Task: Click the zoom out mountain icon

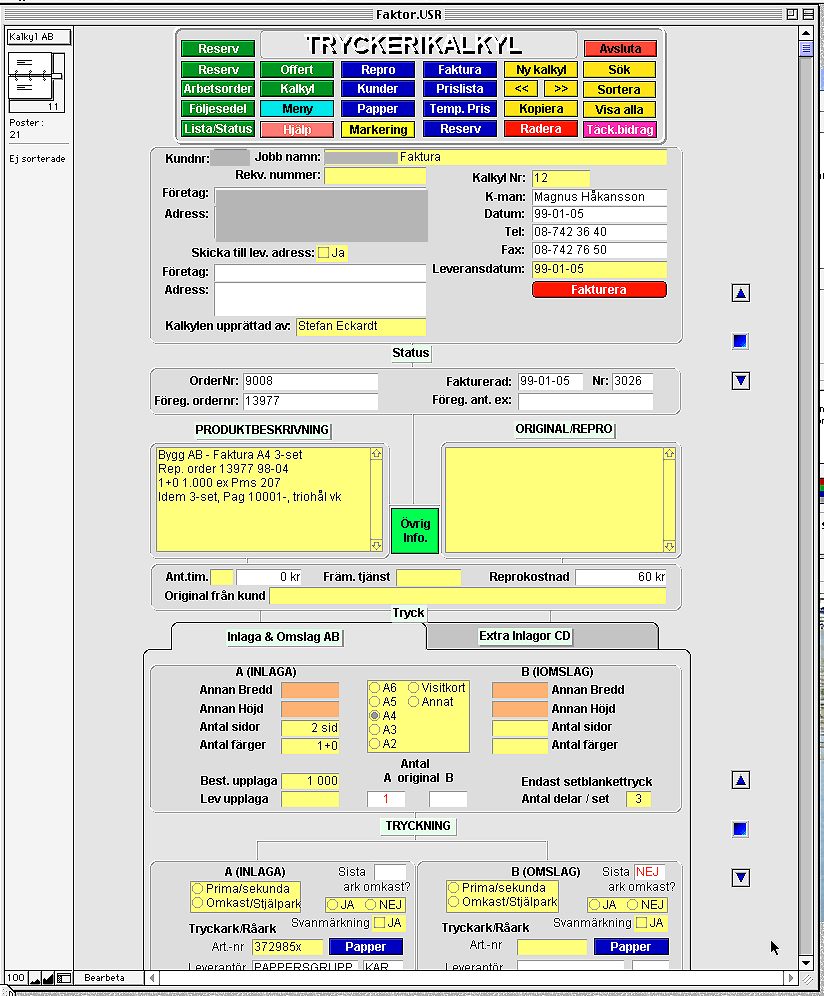Action: tap(34, 977)
